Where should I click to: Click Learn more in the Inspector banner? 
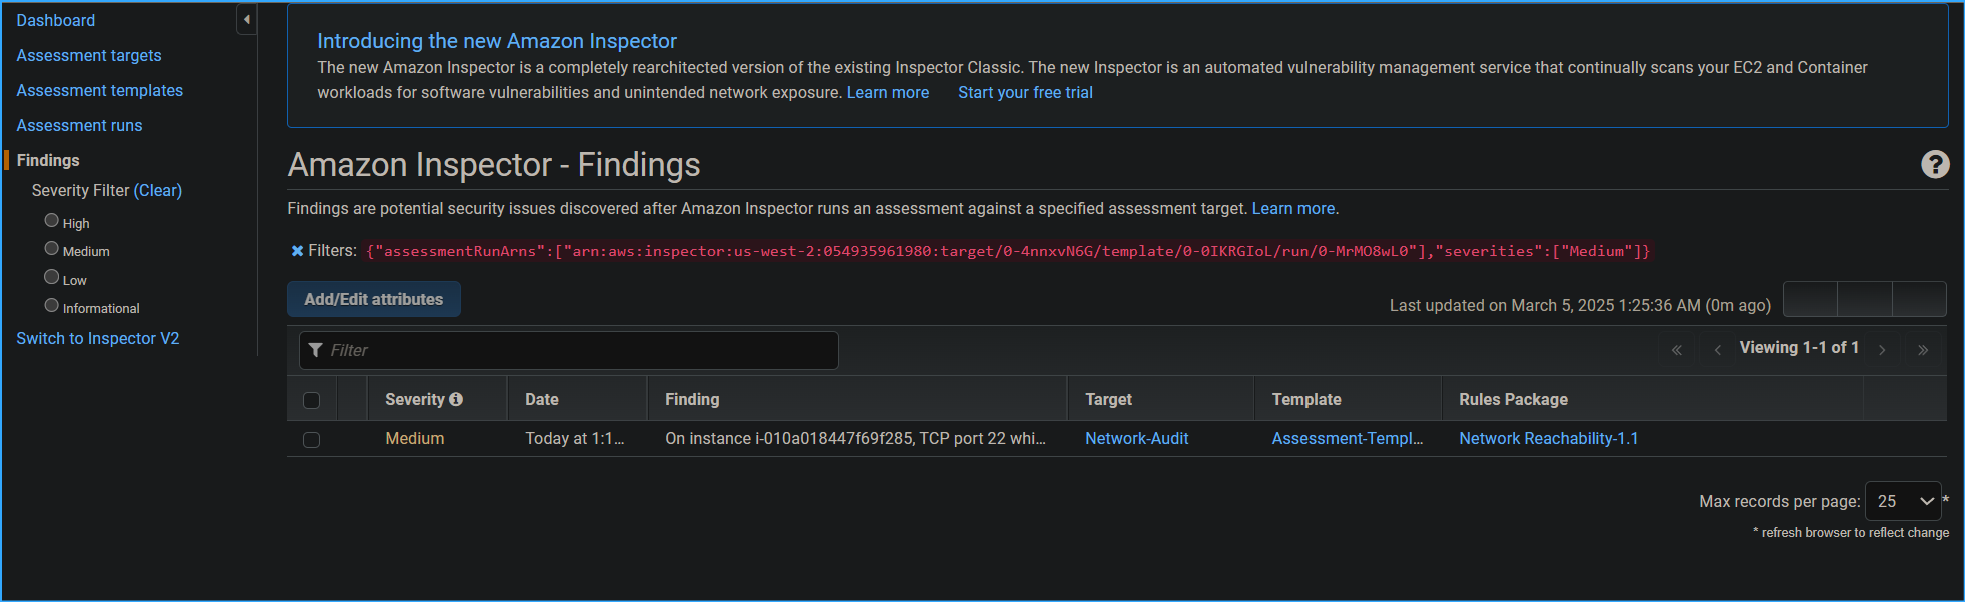(888, 92)
